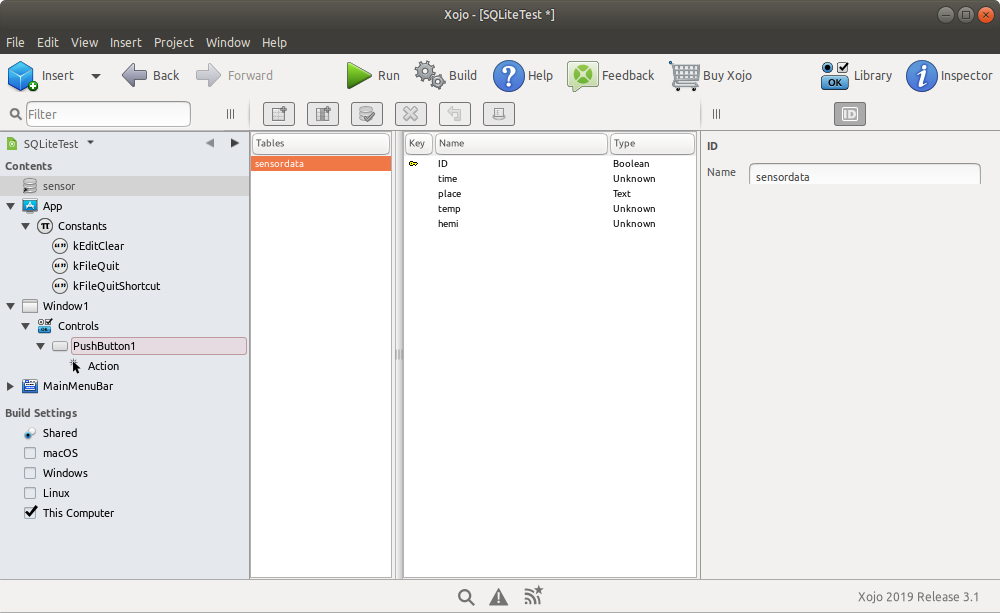Screen dimensions: 1000x613
Task: Select the kFileQuitShortcut constant
Action: pyautogui.click(x=116, y=286)
